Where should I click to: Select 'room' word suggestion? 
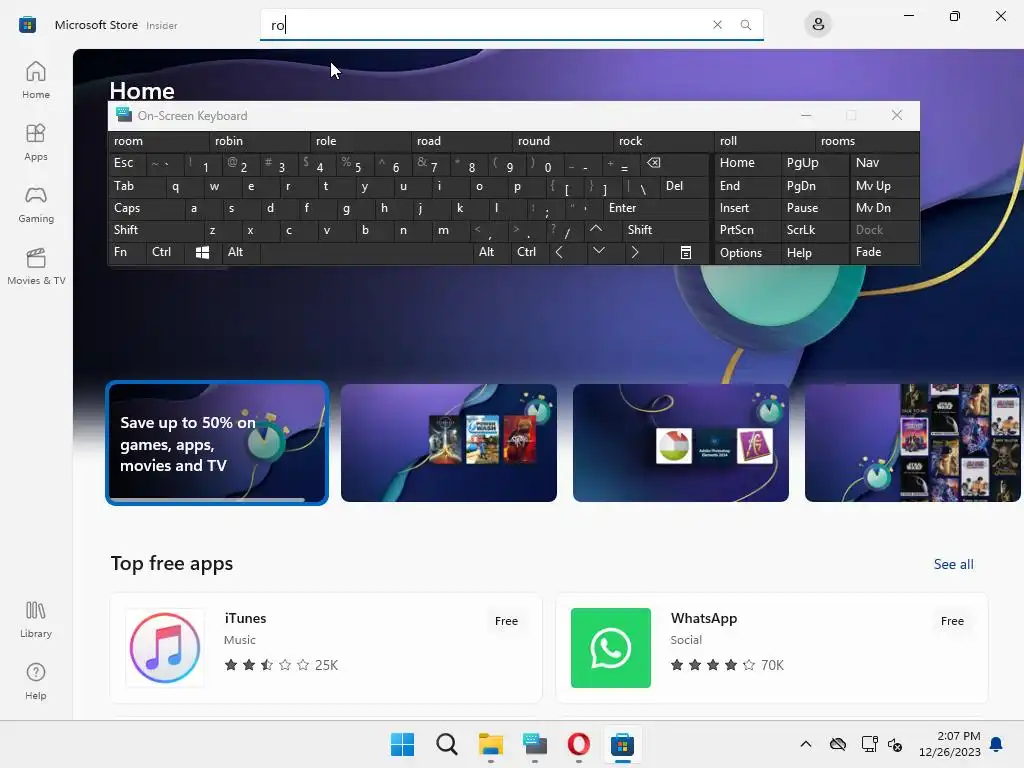pyautogui.click(x=158, y=141)
